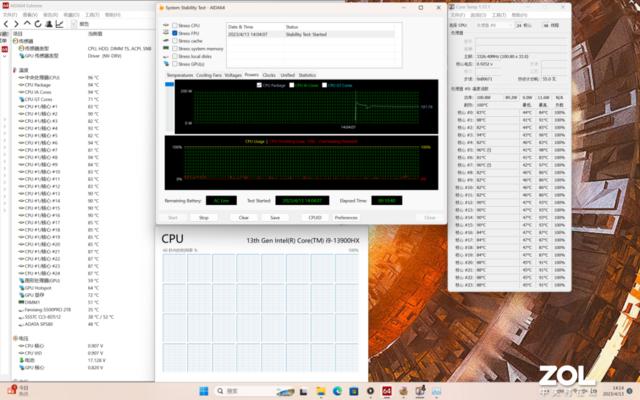The image size is (640, 400).
Task: Go back using AIDA64 toolbar back arrow
Action: click(x=6, y=24)
